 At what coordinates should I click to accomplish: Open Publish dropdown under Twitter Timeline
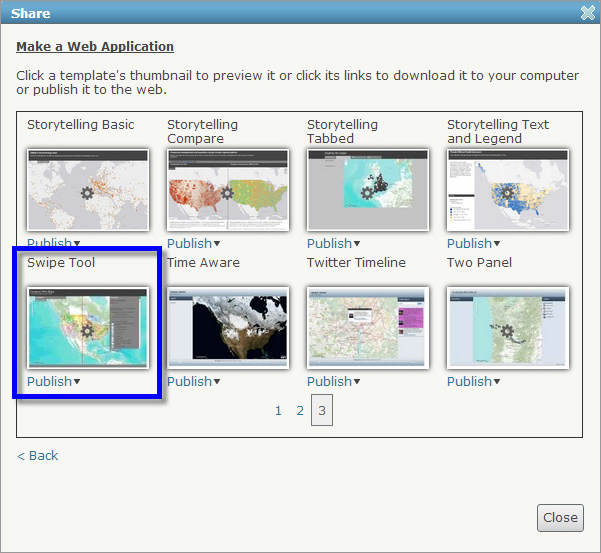click(x=333, y=381)
